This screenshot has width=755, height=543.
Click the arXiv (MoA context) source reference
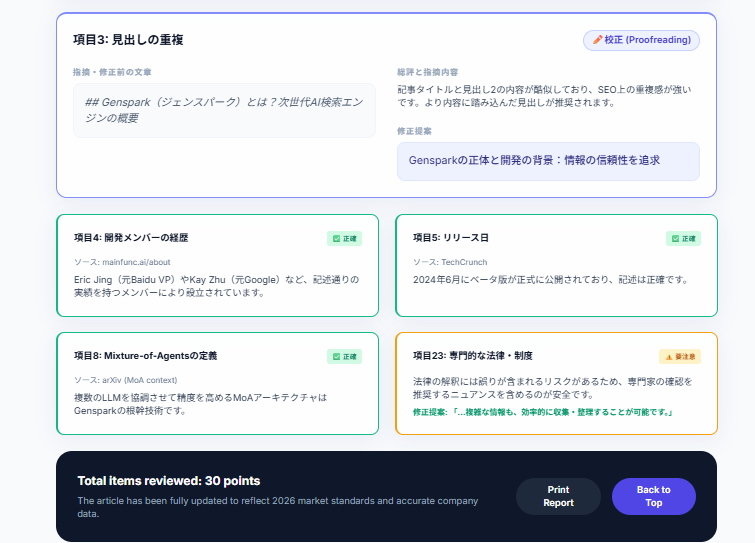tap(125, 380)
